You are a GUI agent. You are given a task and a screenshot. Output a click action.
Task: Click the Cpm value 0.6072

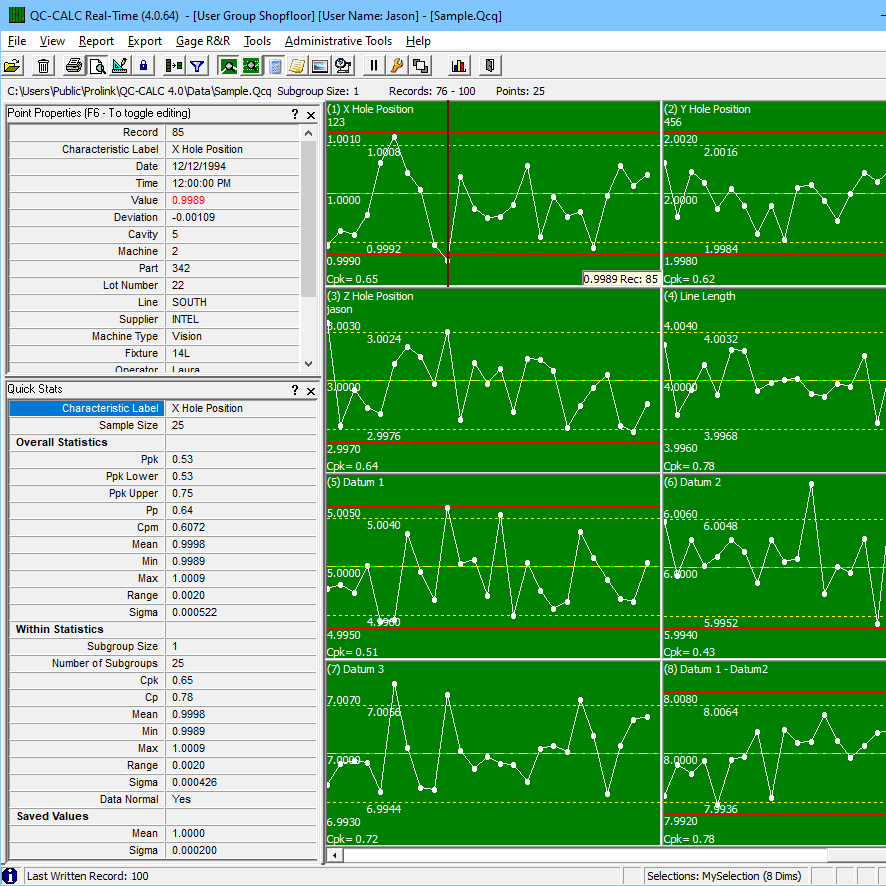coord(241,527)
